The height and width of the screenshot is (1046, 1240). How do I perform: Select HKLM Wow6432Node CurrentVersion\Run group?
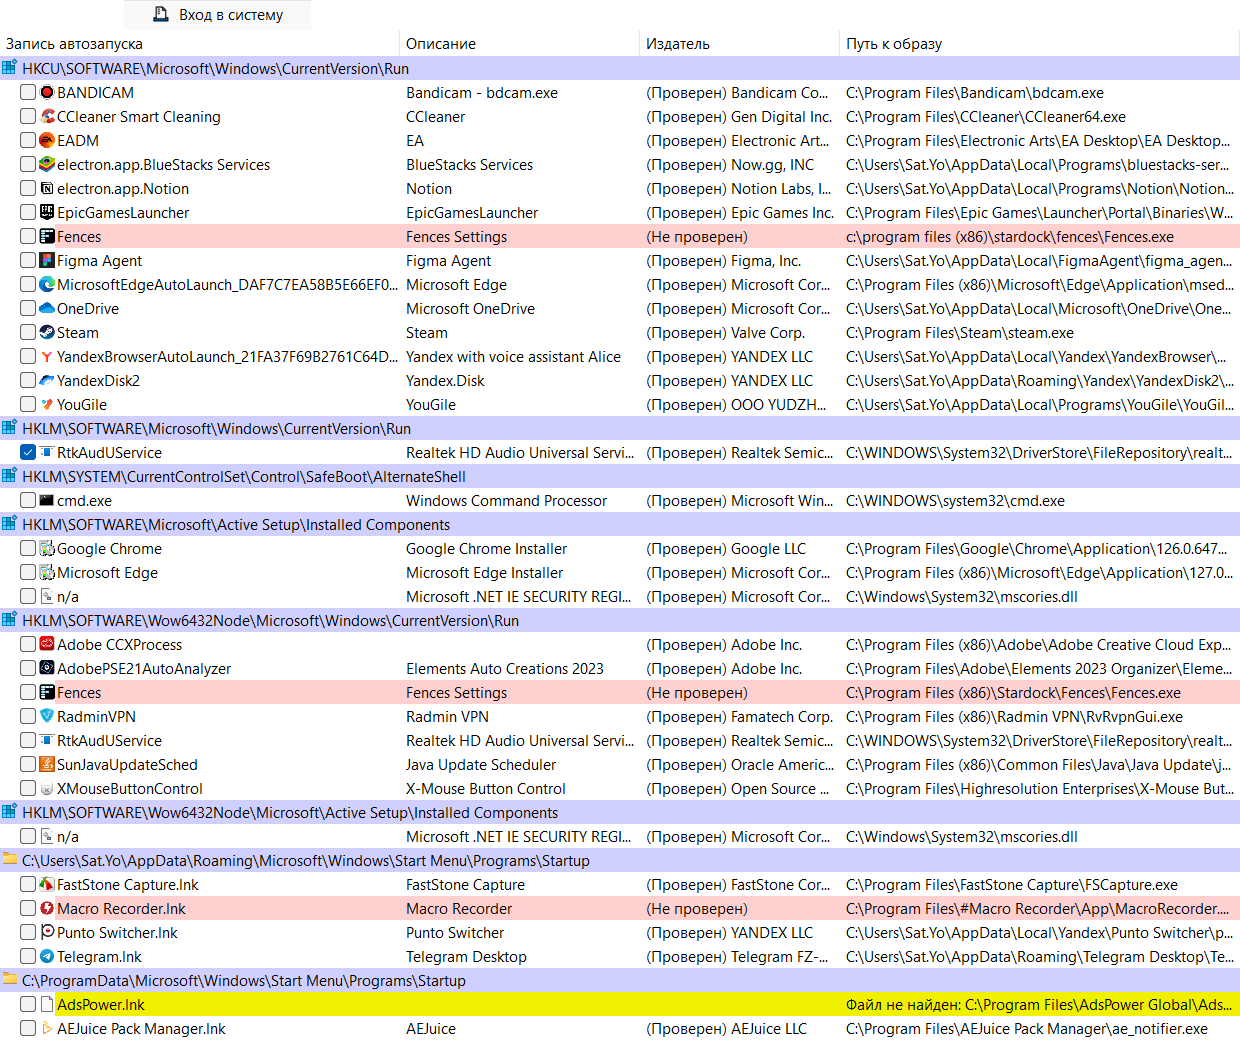620,620
